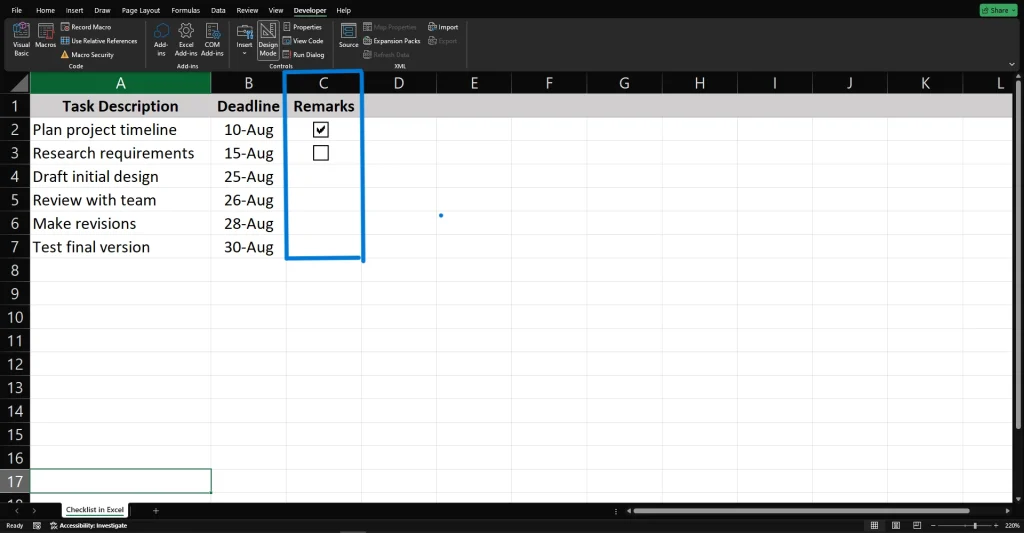1024x533 pixels.
Task: Select the cell Test final version
Action: (121, 247)
